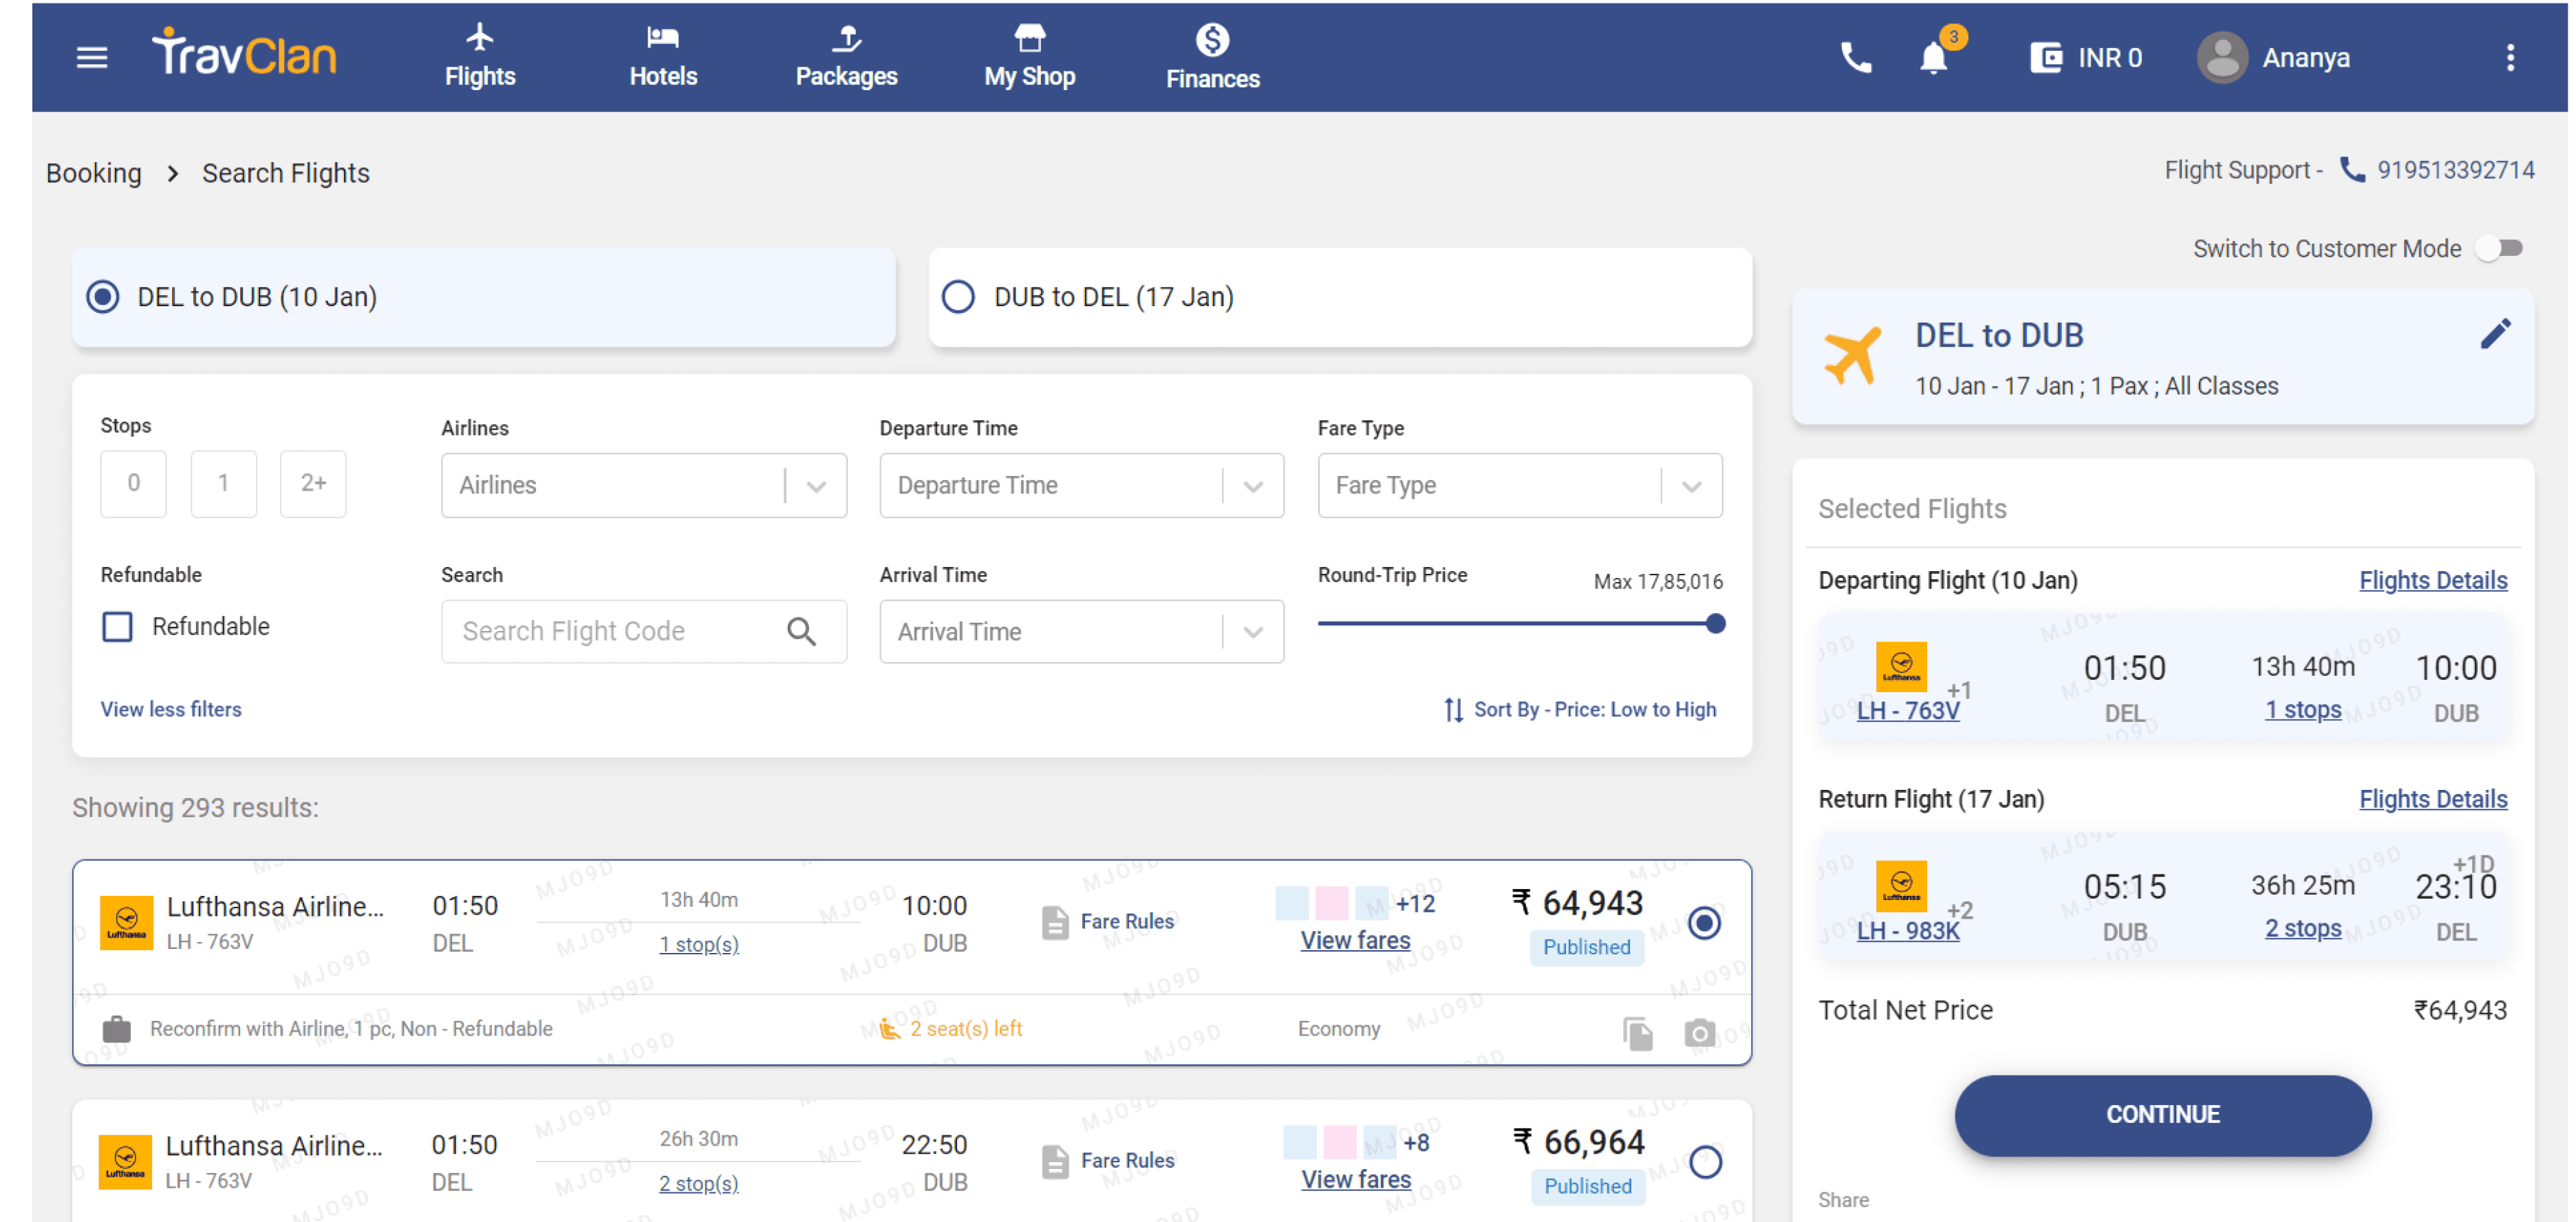
Task: Click the baggage icon in the first flight's footer
Action: point(116,1029)
